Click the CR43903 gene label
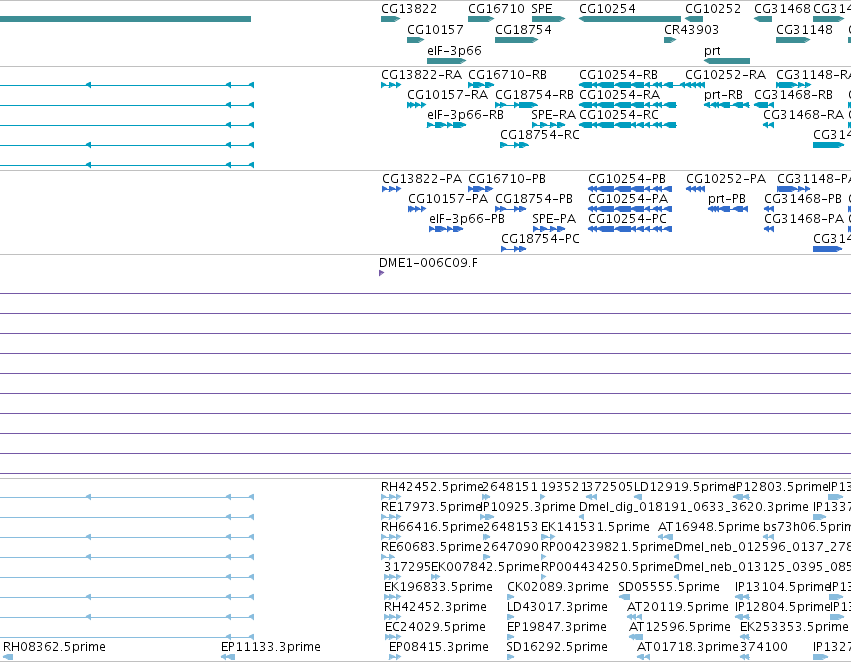 pos(691,29)
